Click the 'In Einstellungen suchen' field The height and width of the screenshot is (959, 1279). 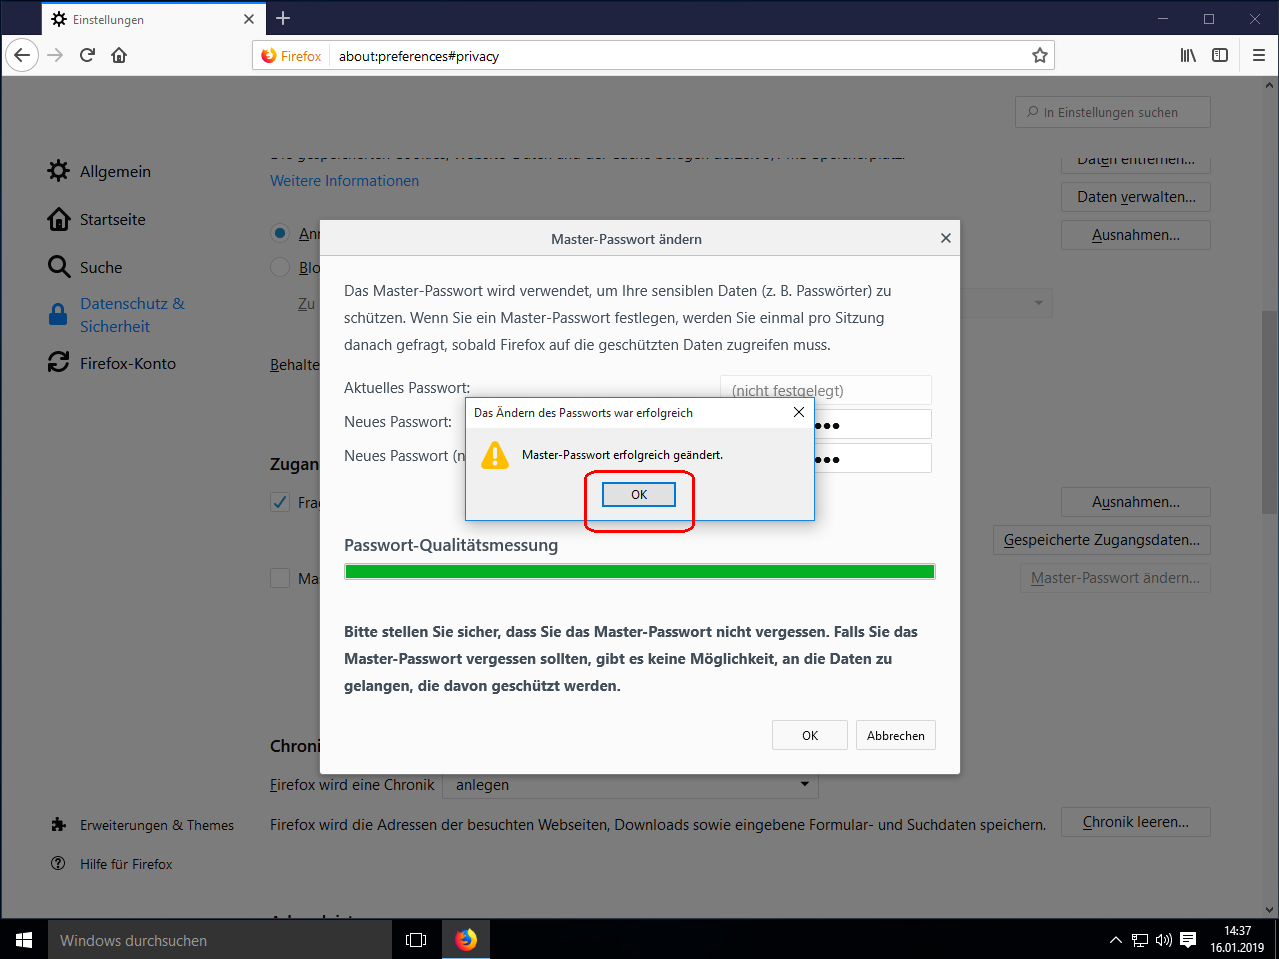(1112, 112)
